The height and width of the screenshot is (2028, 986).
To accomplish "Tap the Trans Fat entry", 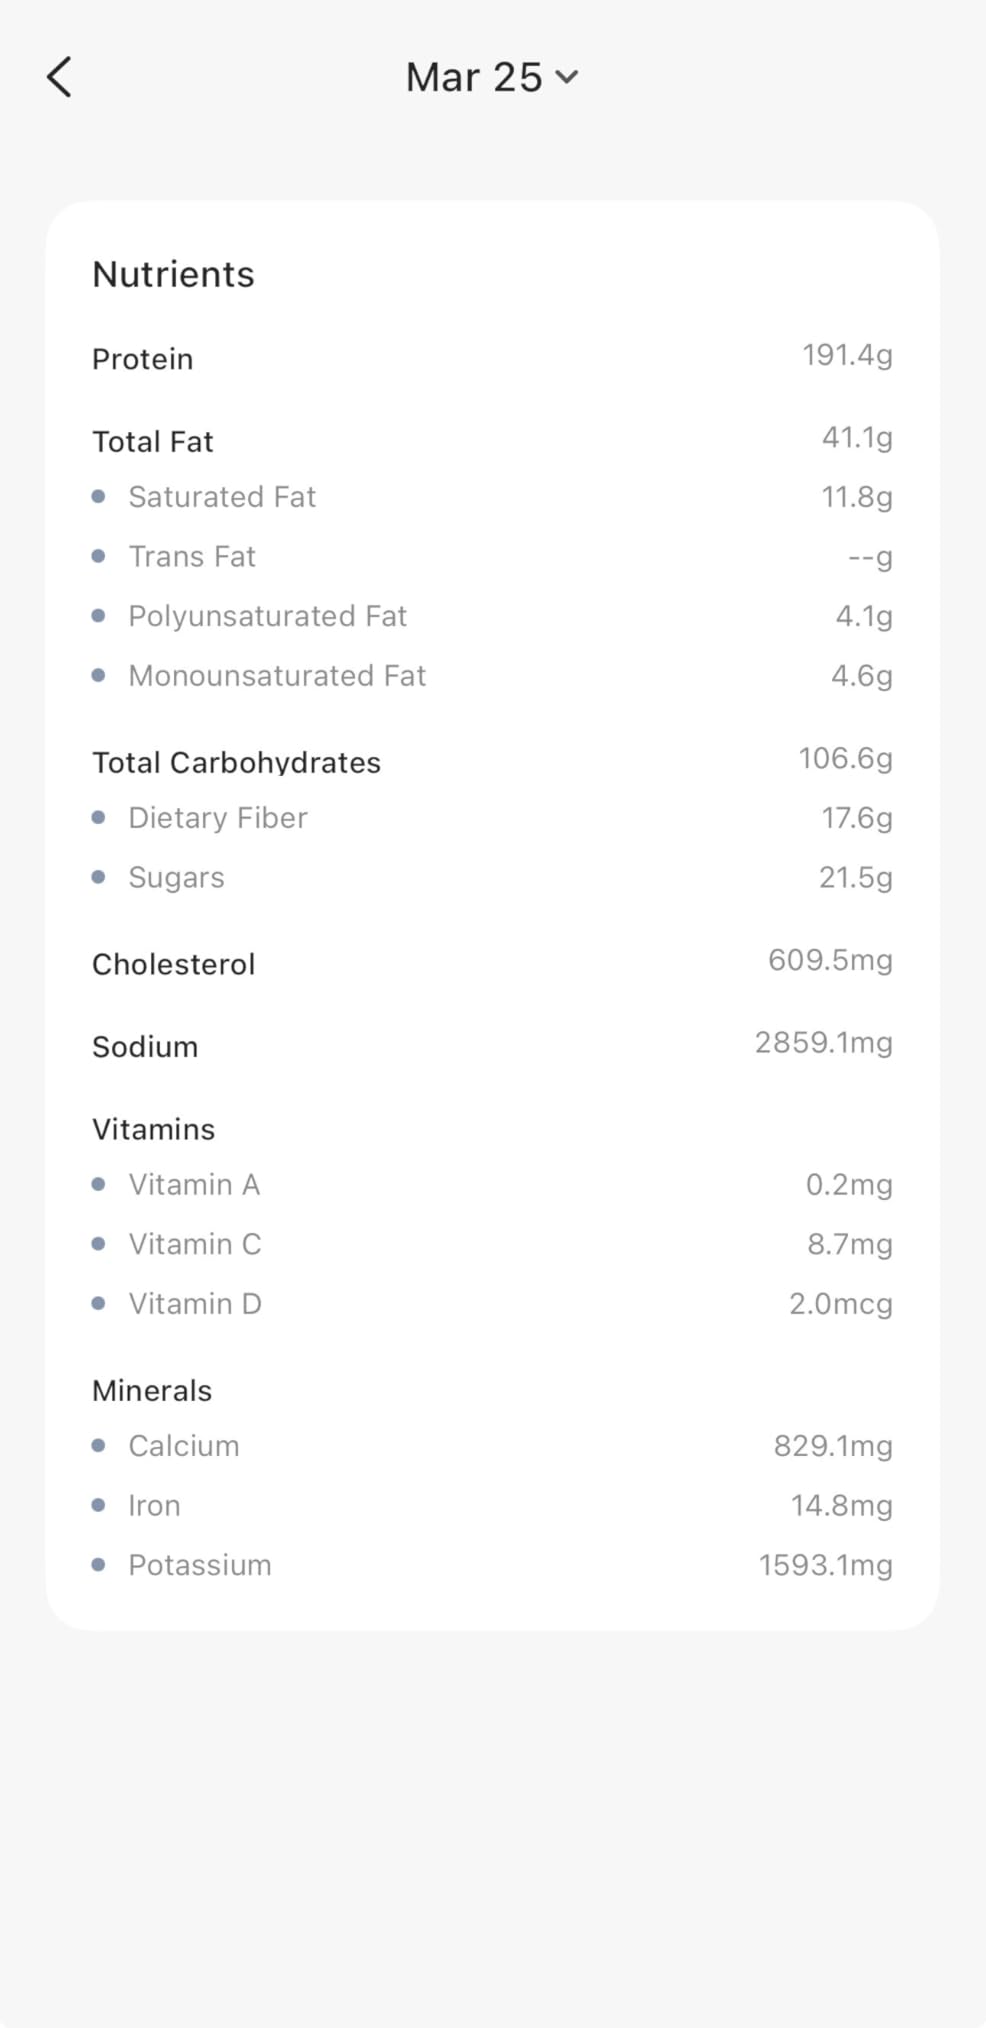I will [192, 557].
